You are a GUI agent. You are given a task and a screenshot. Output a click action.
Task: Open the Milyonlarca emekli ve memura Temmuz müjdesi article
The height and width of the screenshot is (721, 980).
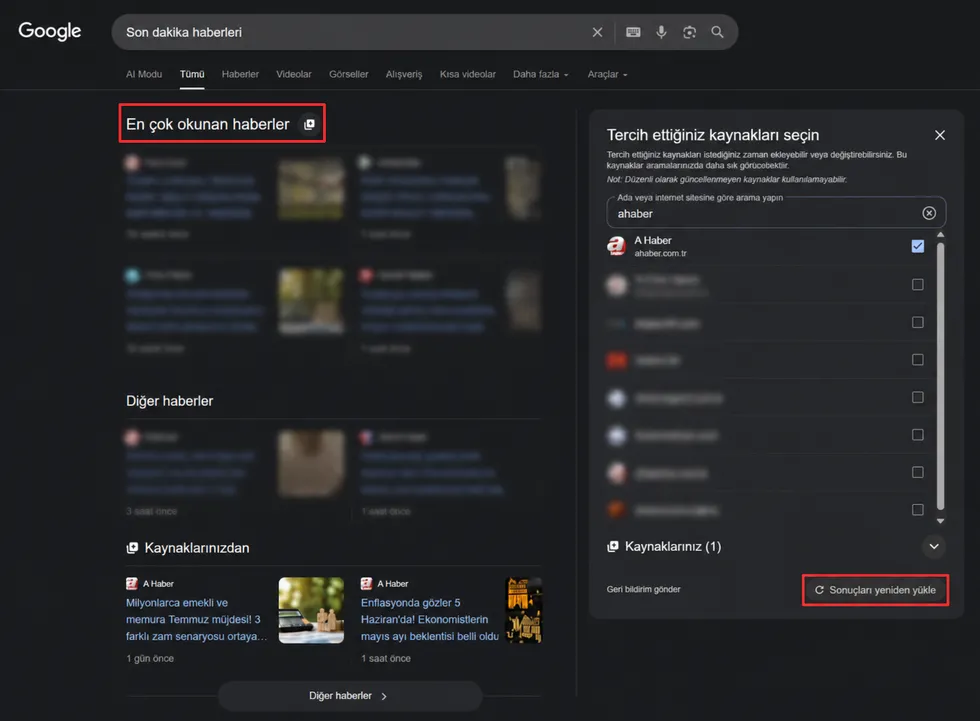pyautogui.click(x=196, y=620)
